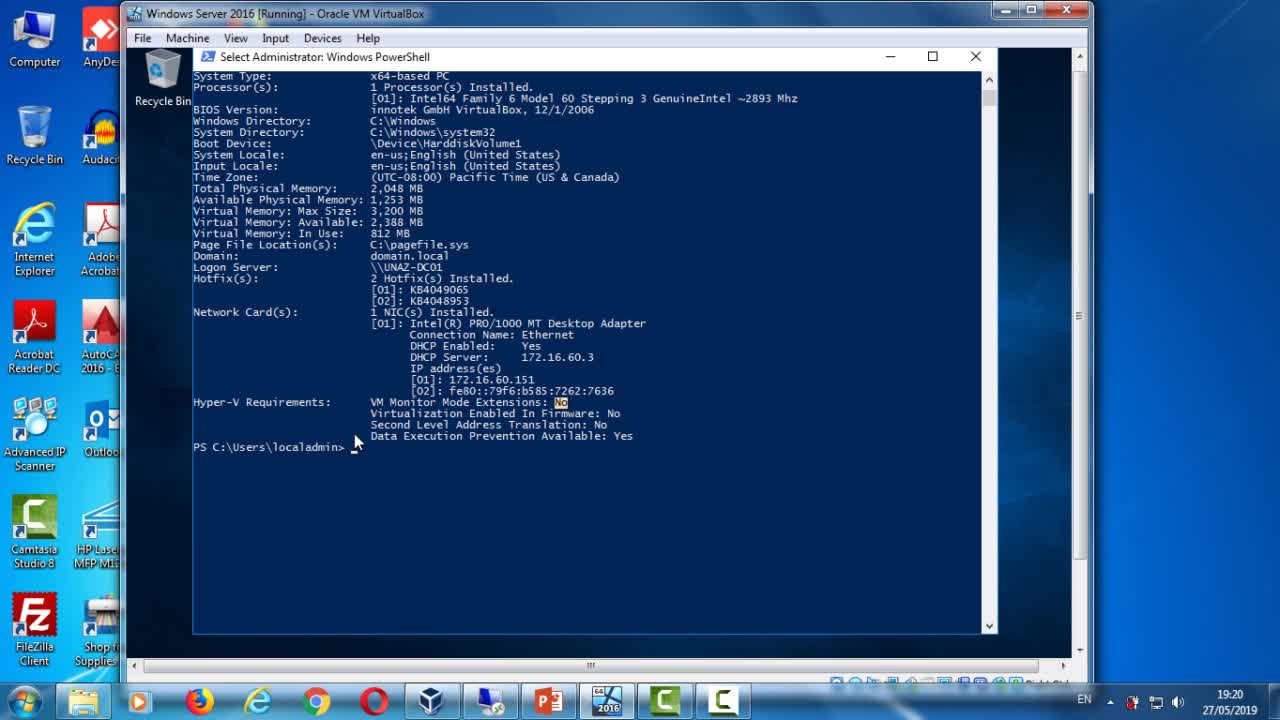Open Opera browser from the taskbar
Image resolution: width=1280 pixels, height=720 pixels.
pos(375,702)
